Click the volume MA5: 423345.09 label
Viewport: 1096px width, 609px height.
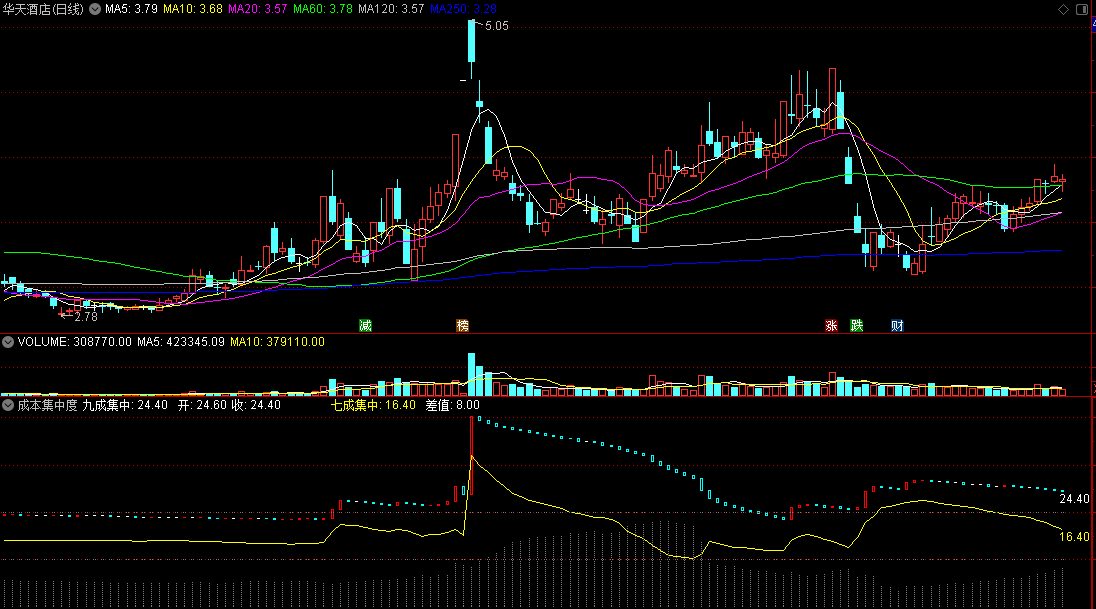pos(181,342)
